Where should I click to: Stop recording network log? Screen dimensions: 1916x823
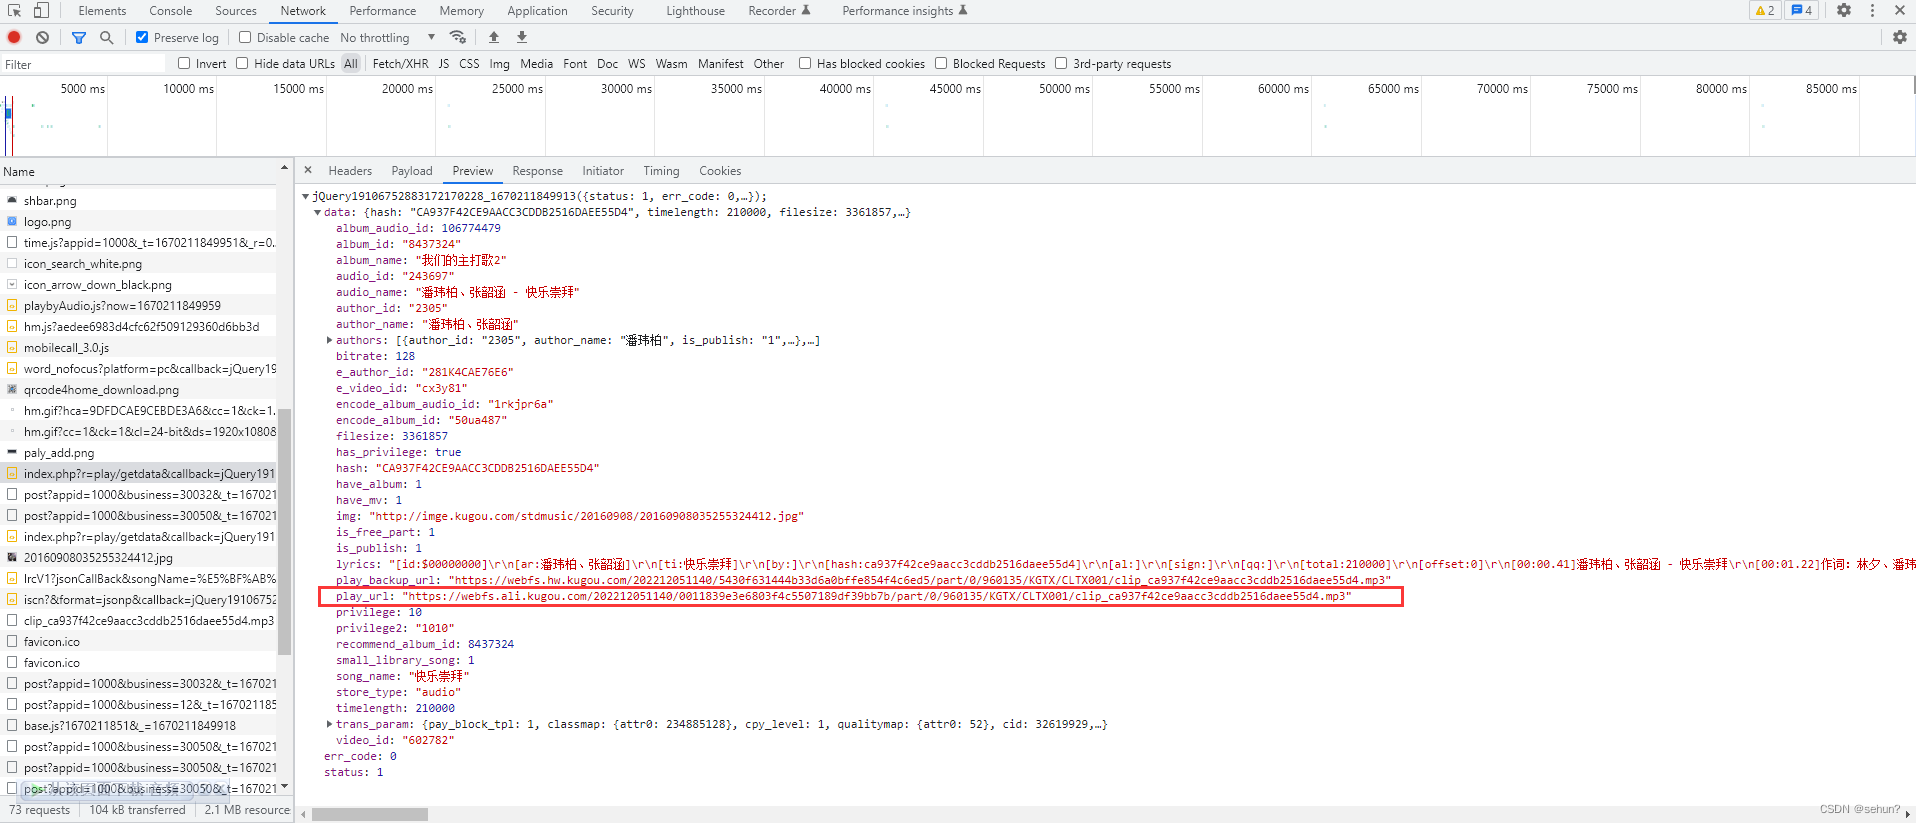[x=14, y=37]
